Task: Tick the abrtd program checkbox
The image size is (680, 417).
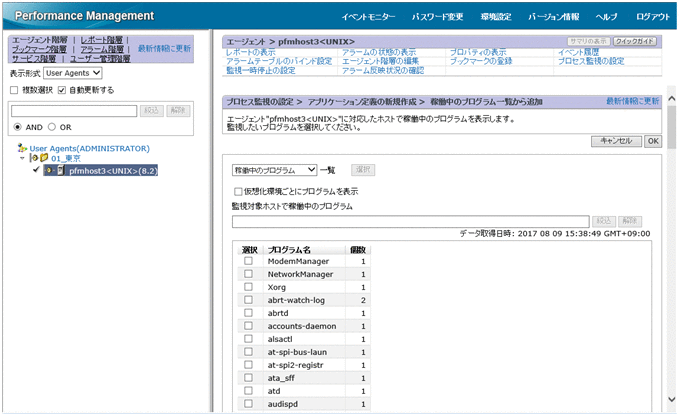Action: tap(248, 313)
